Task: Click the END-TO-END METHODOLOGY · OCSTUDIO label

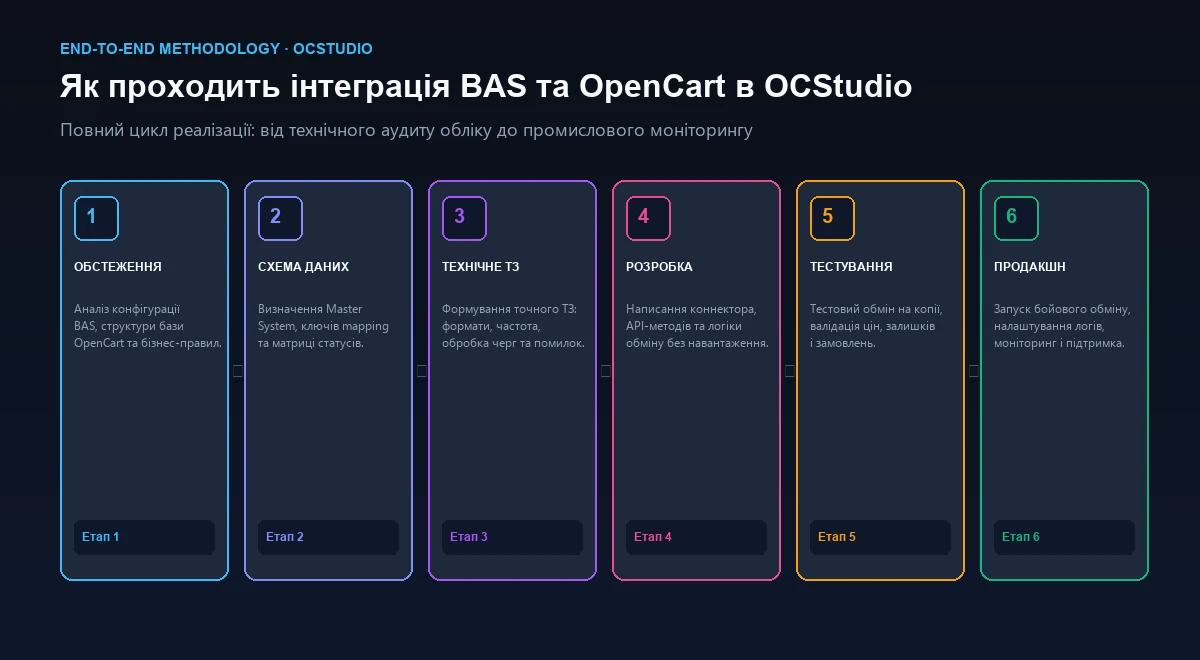Action: tap(216, 48)
